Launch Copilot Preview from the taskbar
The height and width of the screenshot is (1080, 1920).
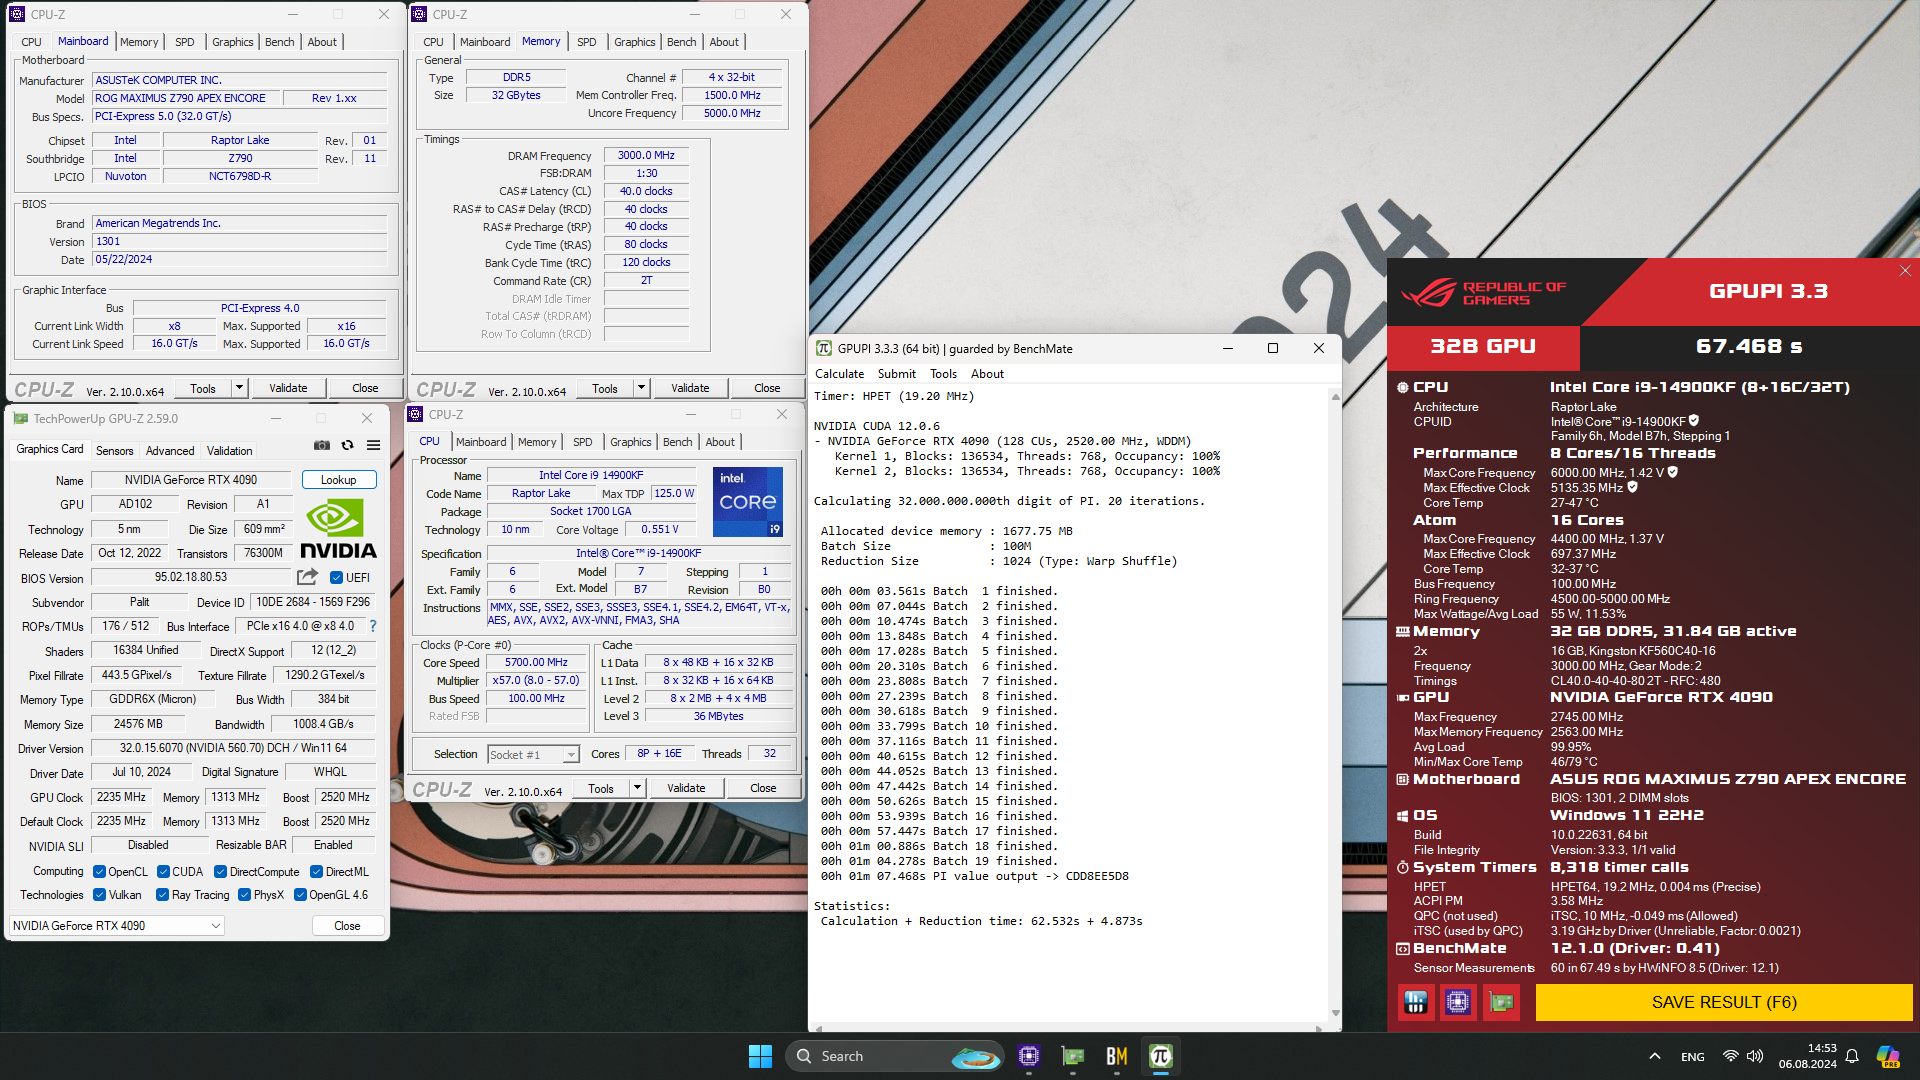1888,1056
